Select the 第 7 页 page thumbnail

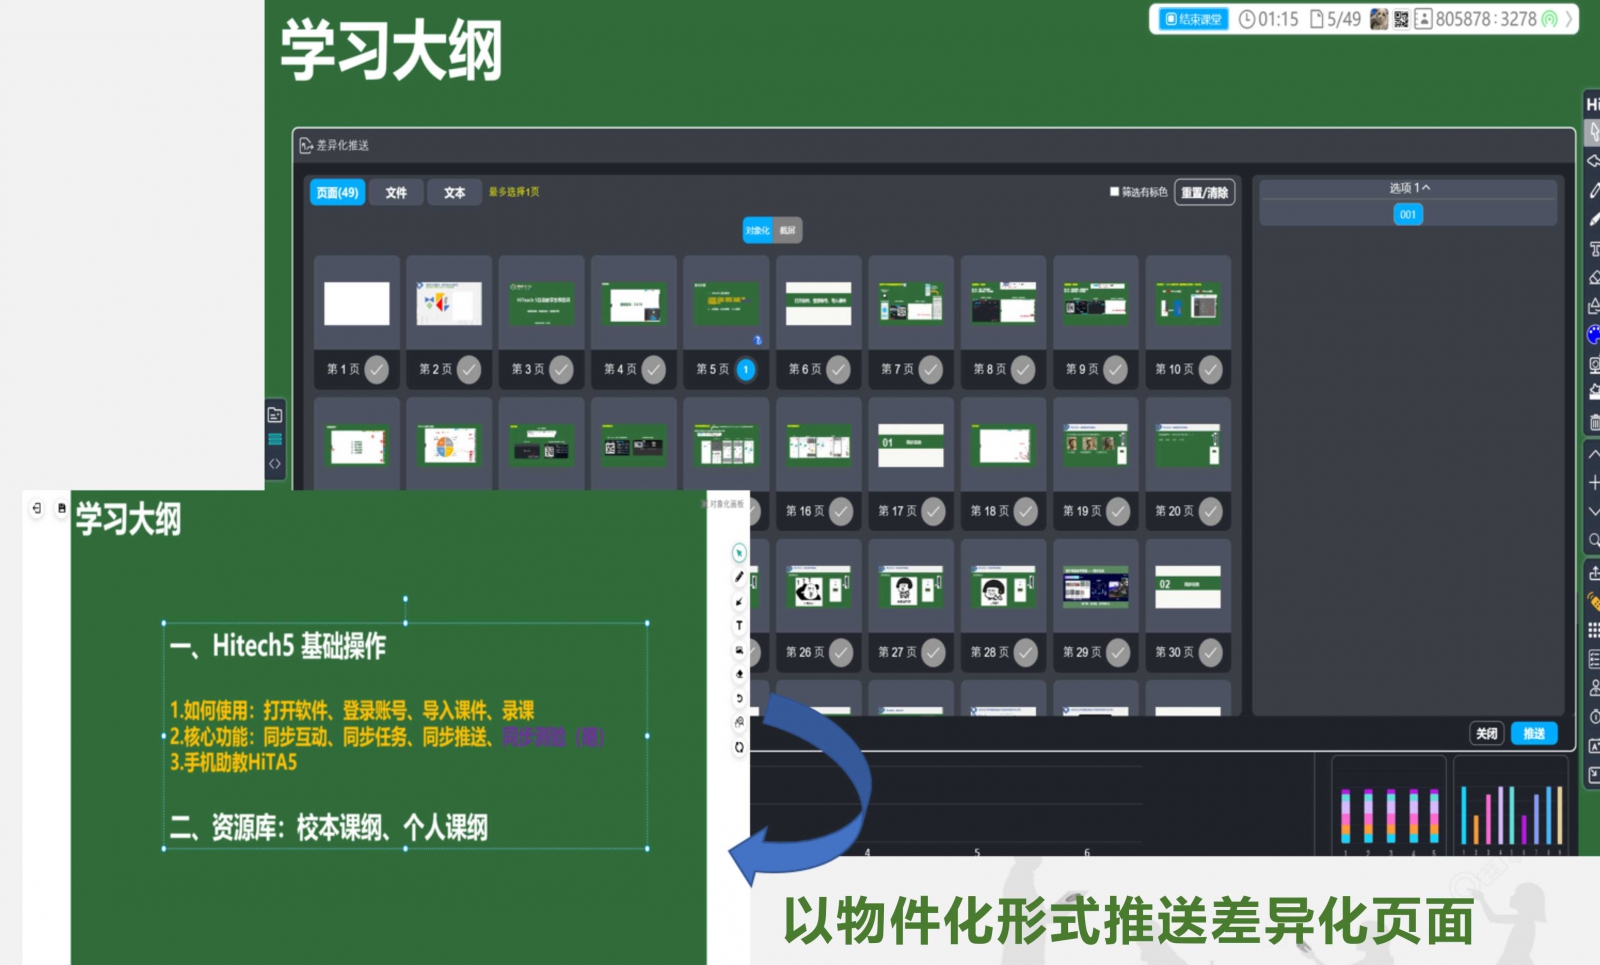point(910,303)
